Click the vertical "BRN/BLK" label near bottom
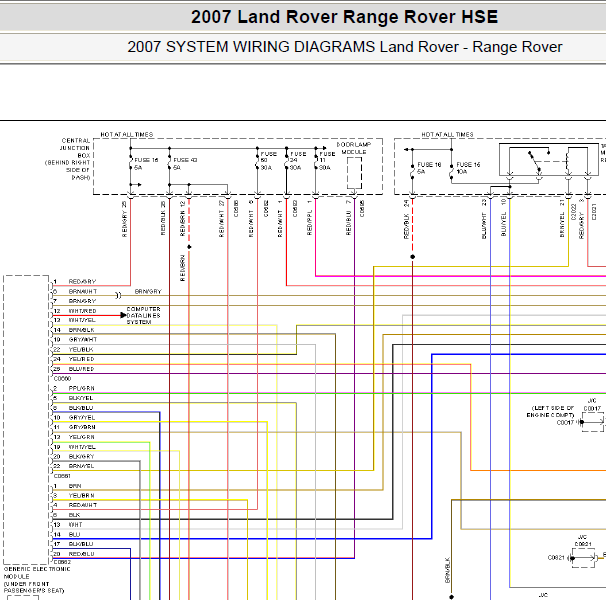The image size is (606, 600). pos(448,570)
